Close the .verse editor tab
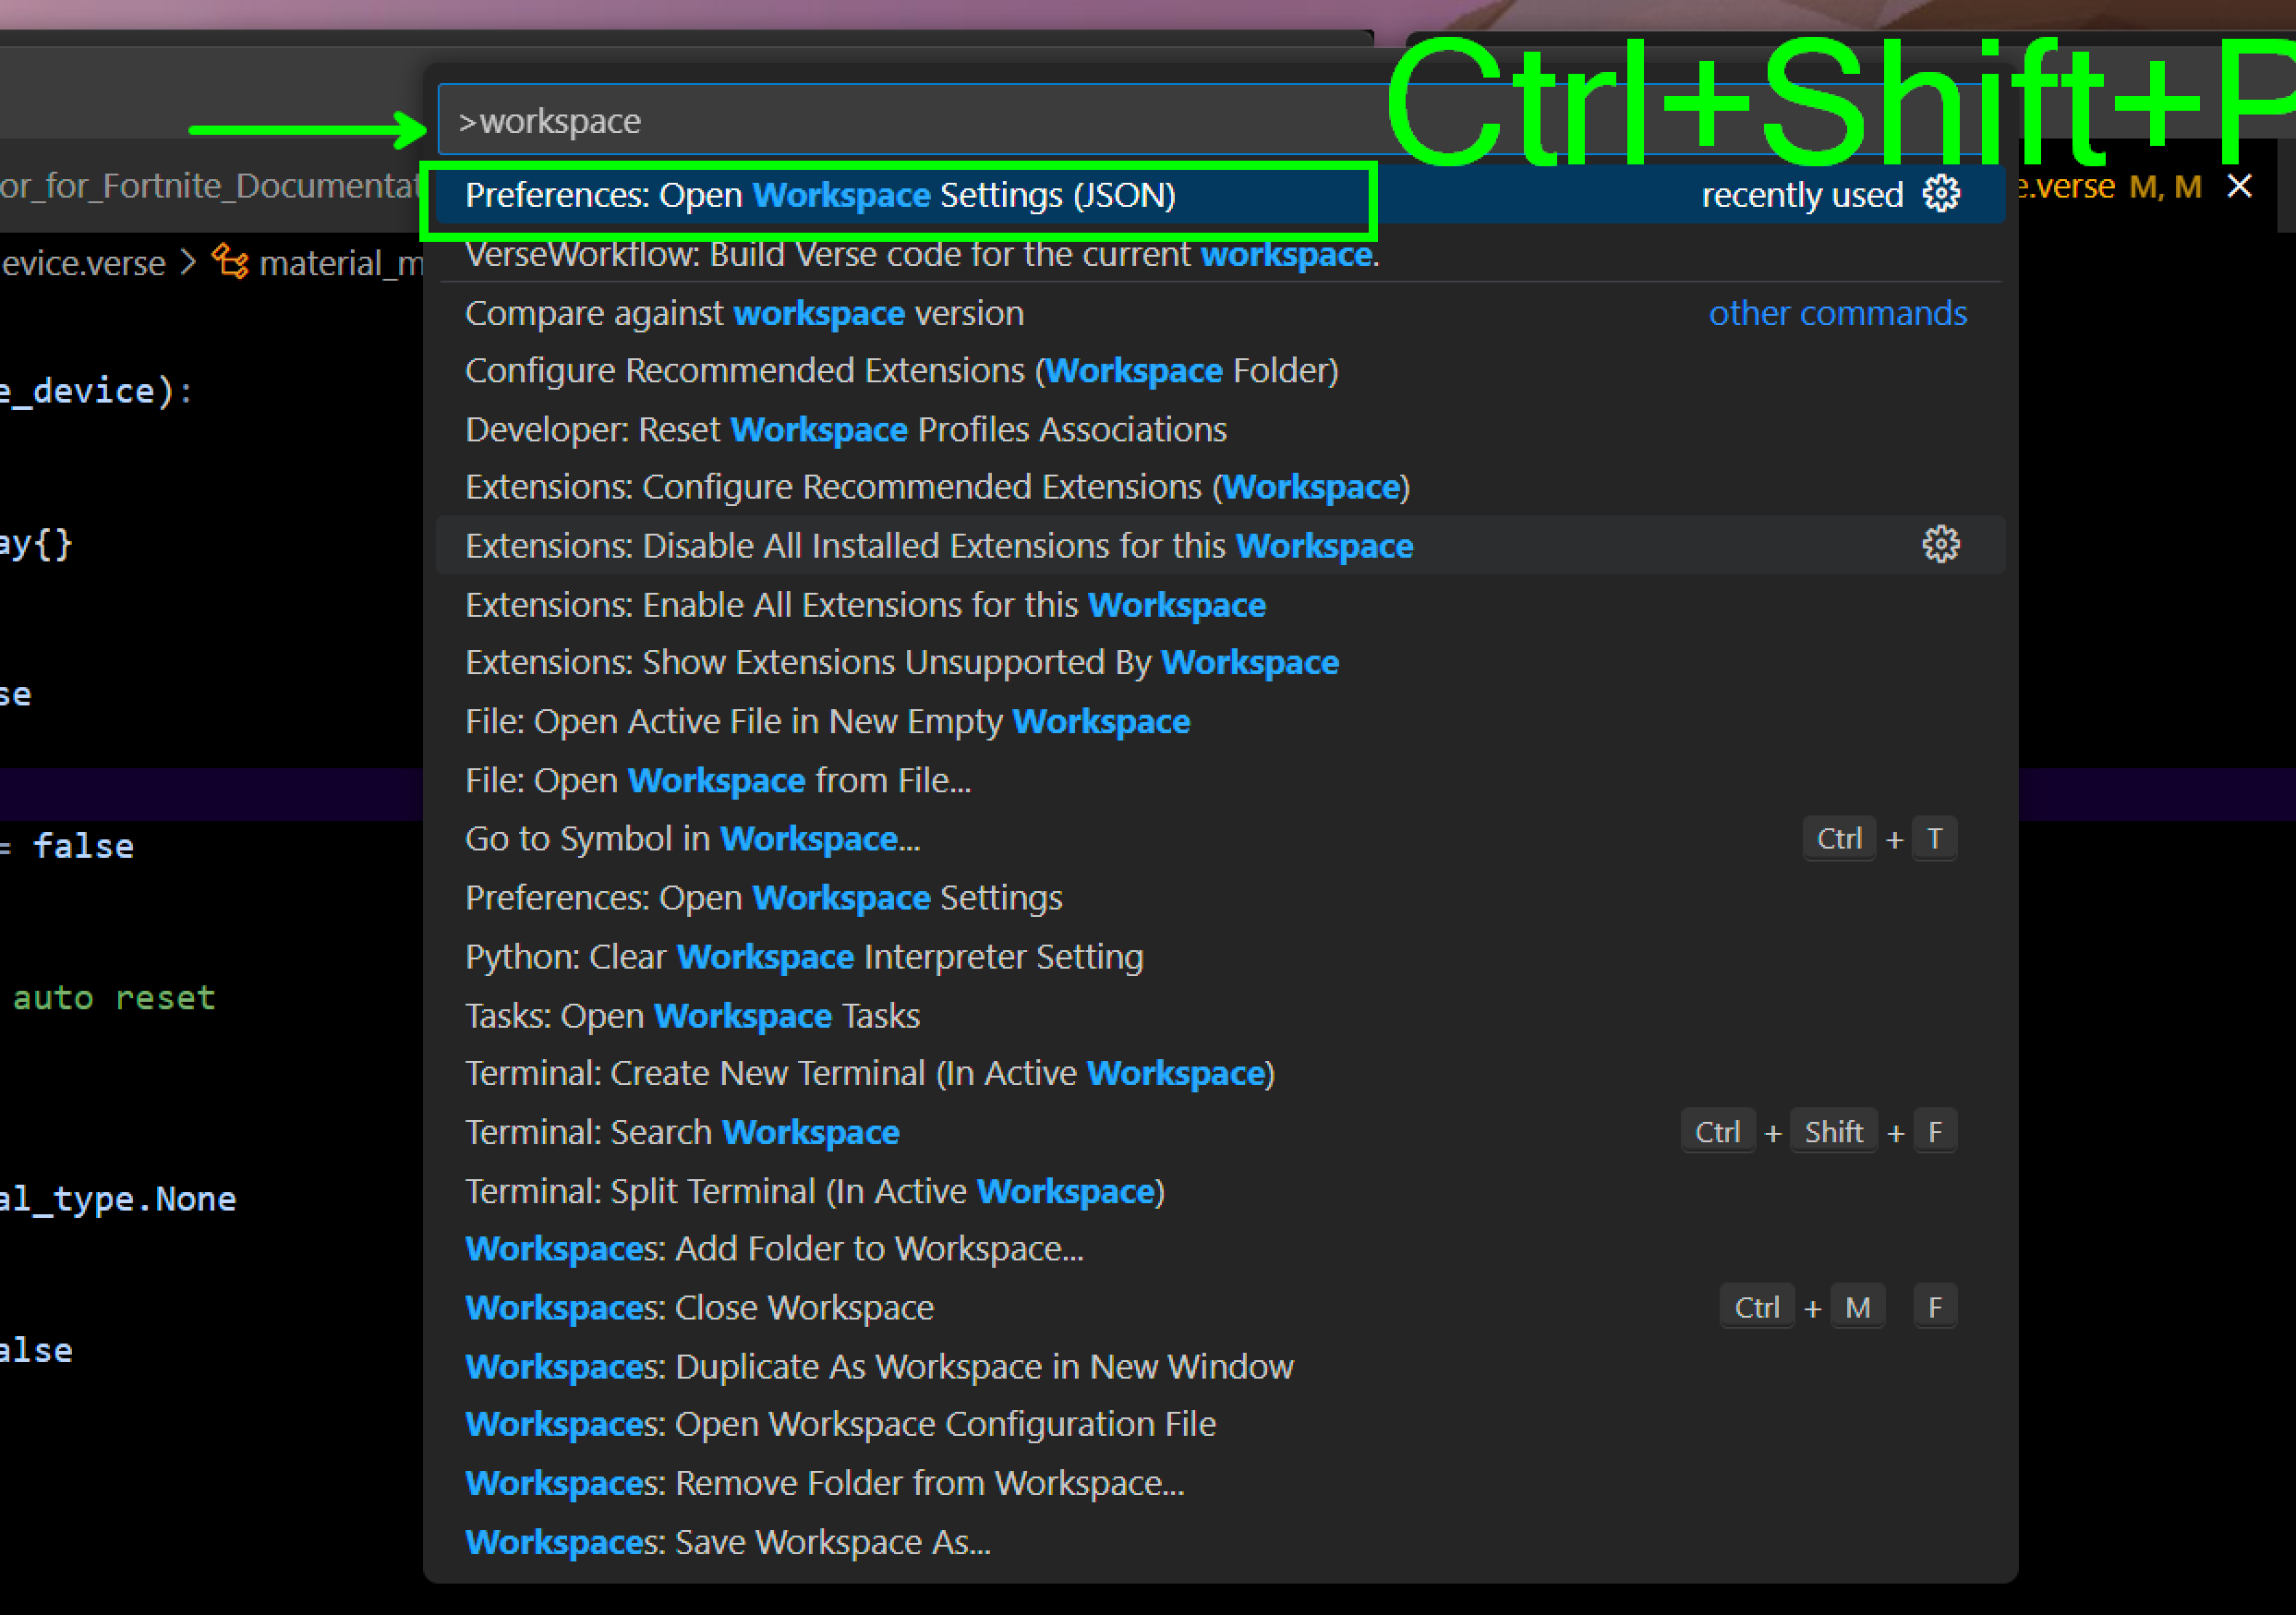 [x=2239, y=186]
